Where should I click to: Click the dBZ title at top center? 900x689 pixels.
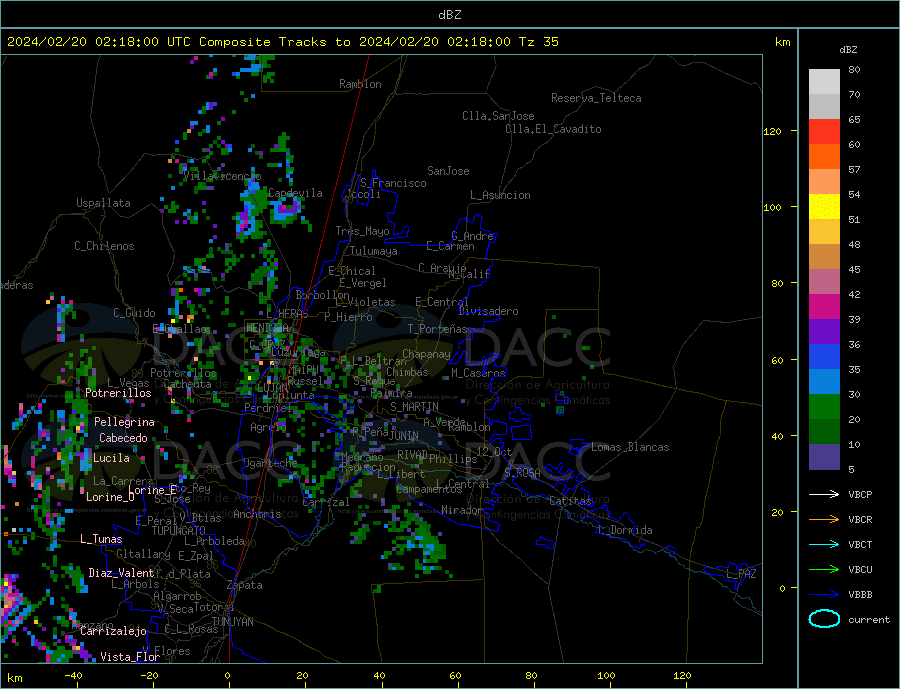[449, 15]
